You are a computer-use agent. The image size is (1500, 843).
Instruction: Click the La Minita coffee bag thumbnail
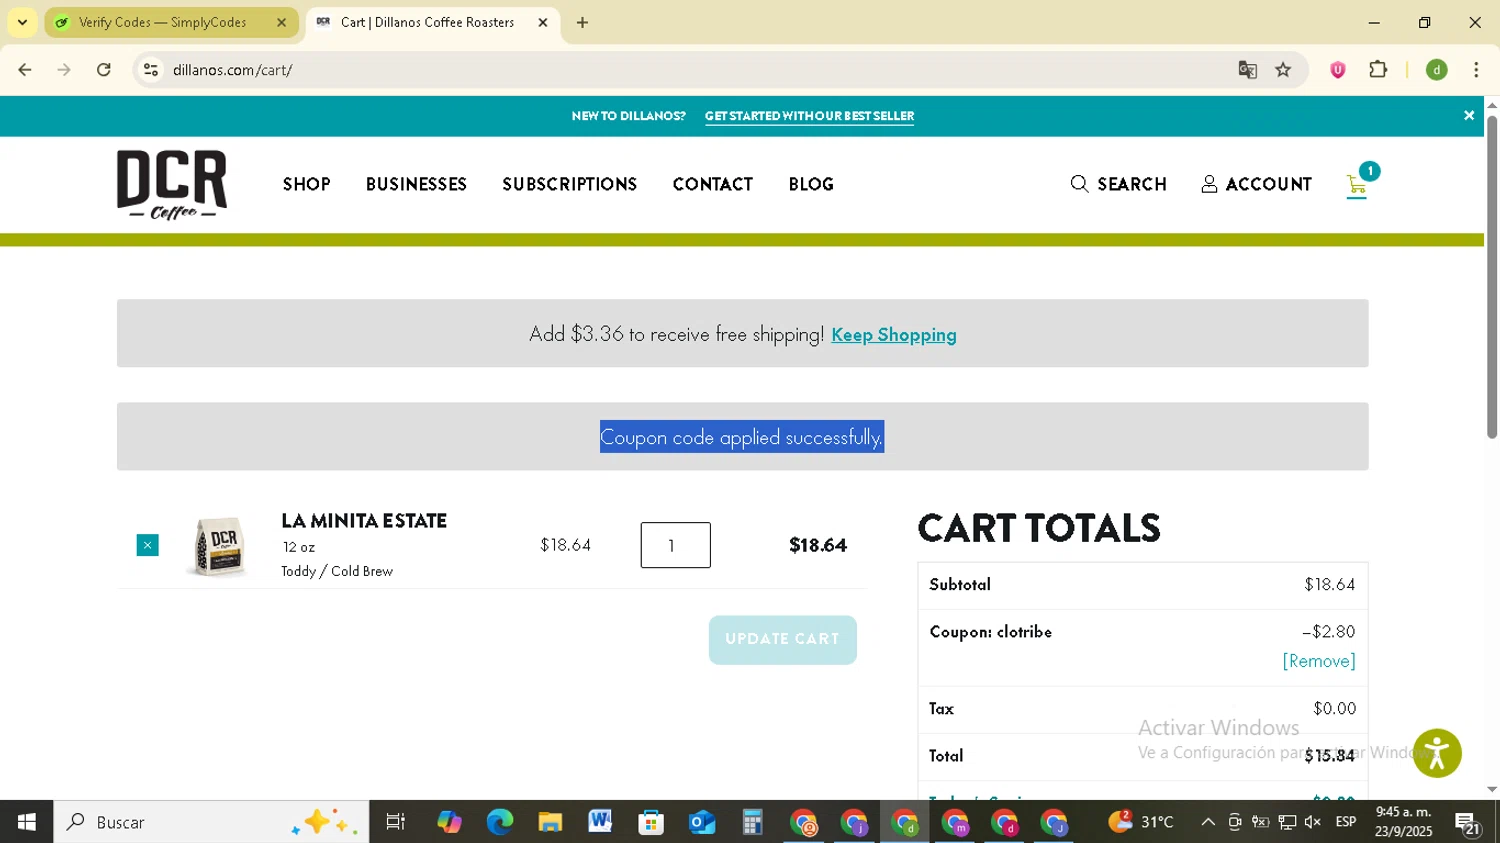(219, 546)
